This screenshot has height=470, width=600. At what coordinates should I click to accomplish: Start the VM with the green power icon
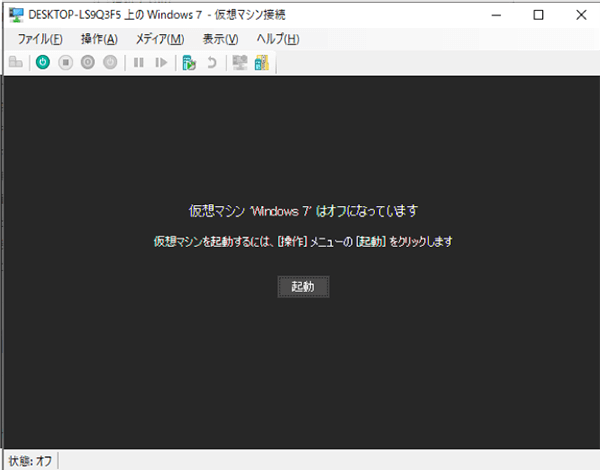coord(43,62)
